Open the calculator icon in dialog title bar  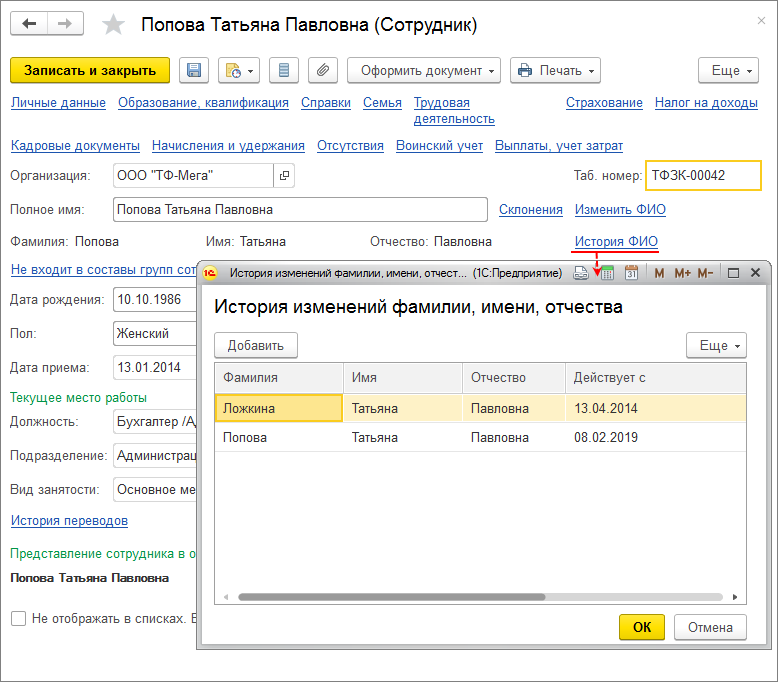[607, 272]
